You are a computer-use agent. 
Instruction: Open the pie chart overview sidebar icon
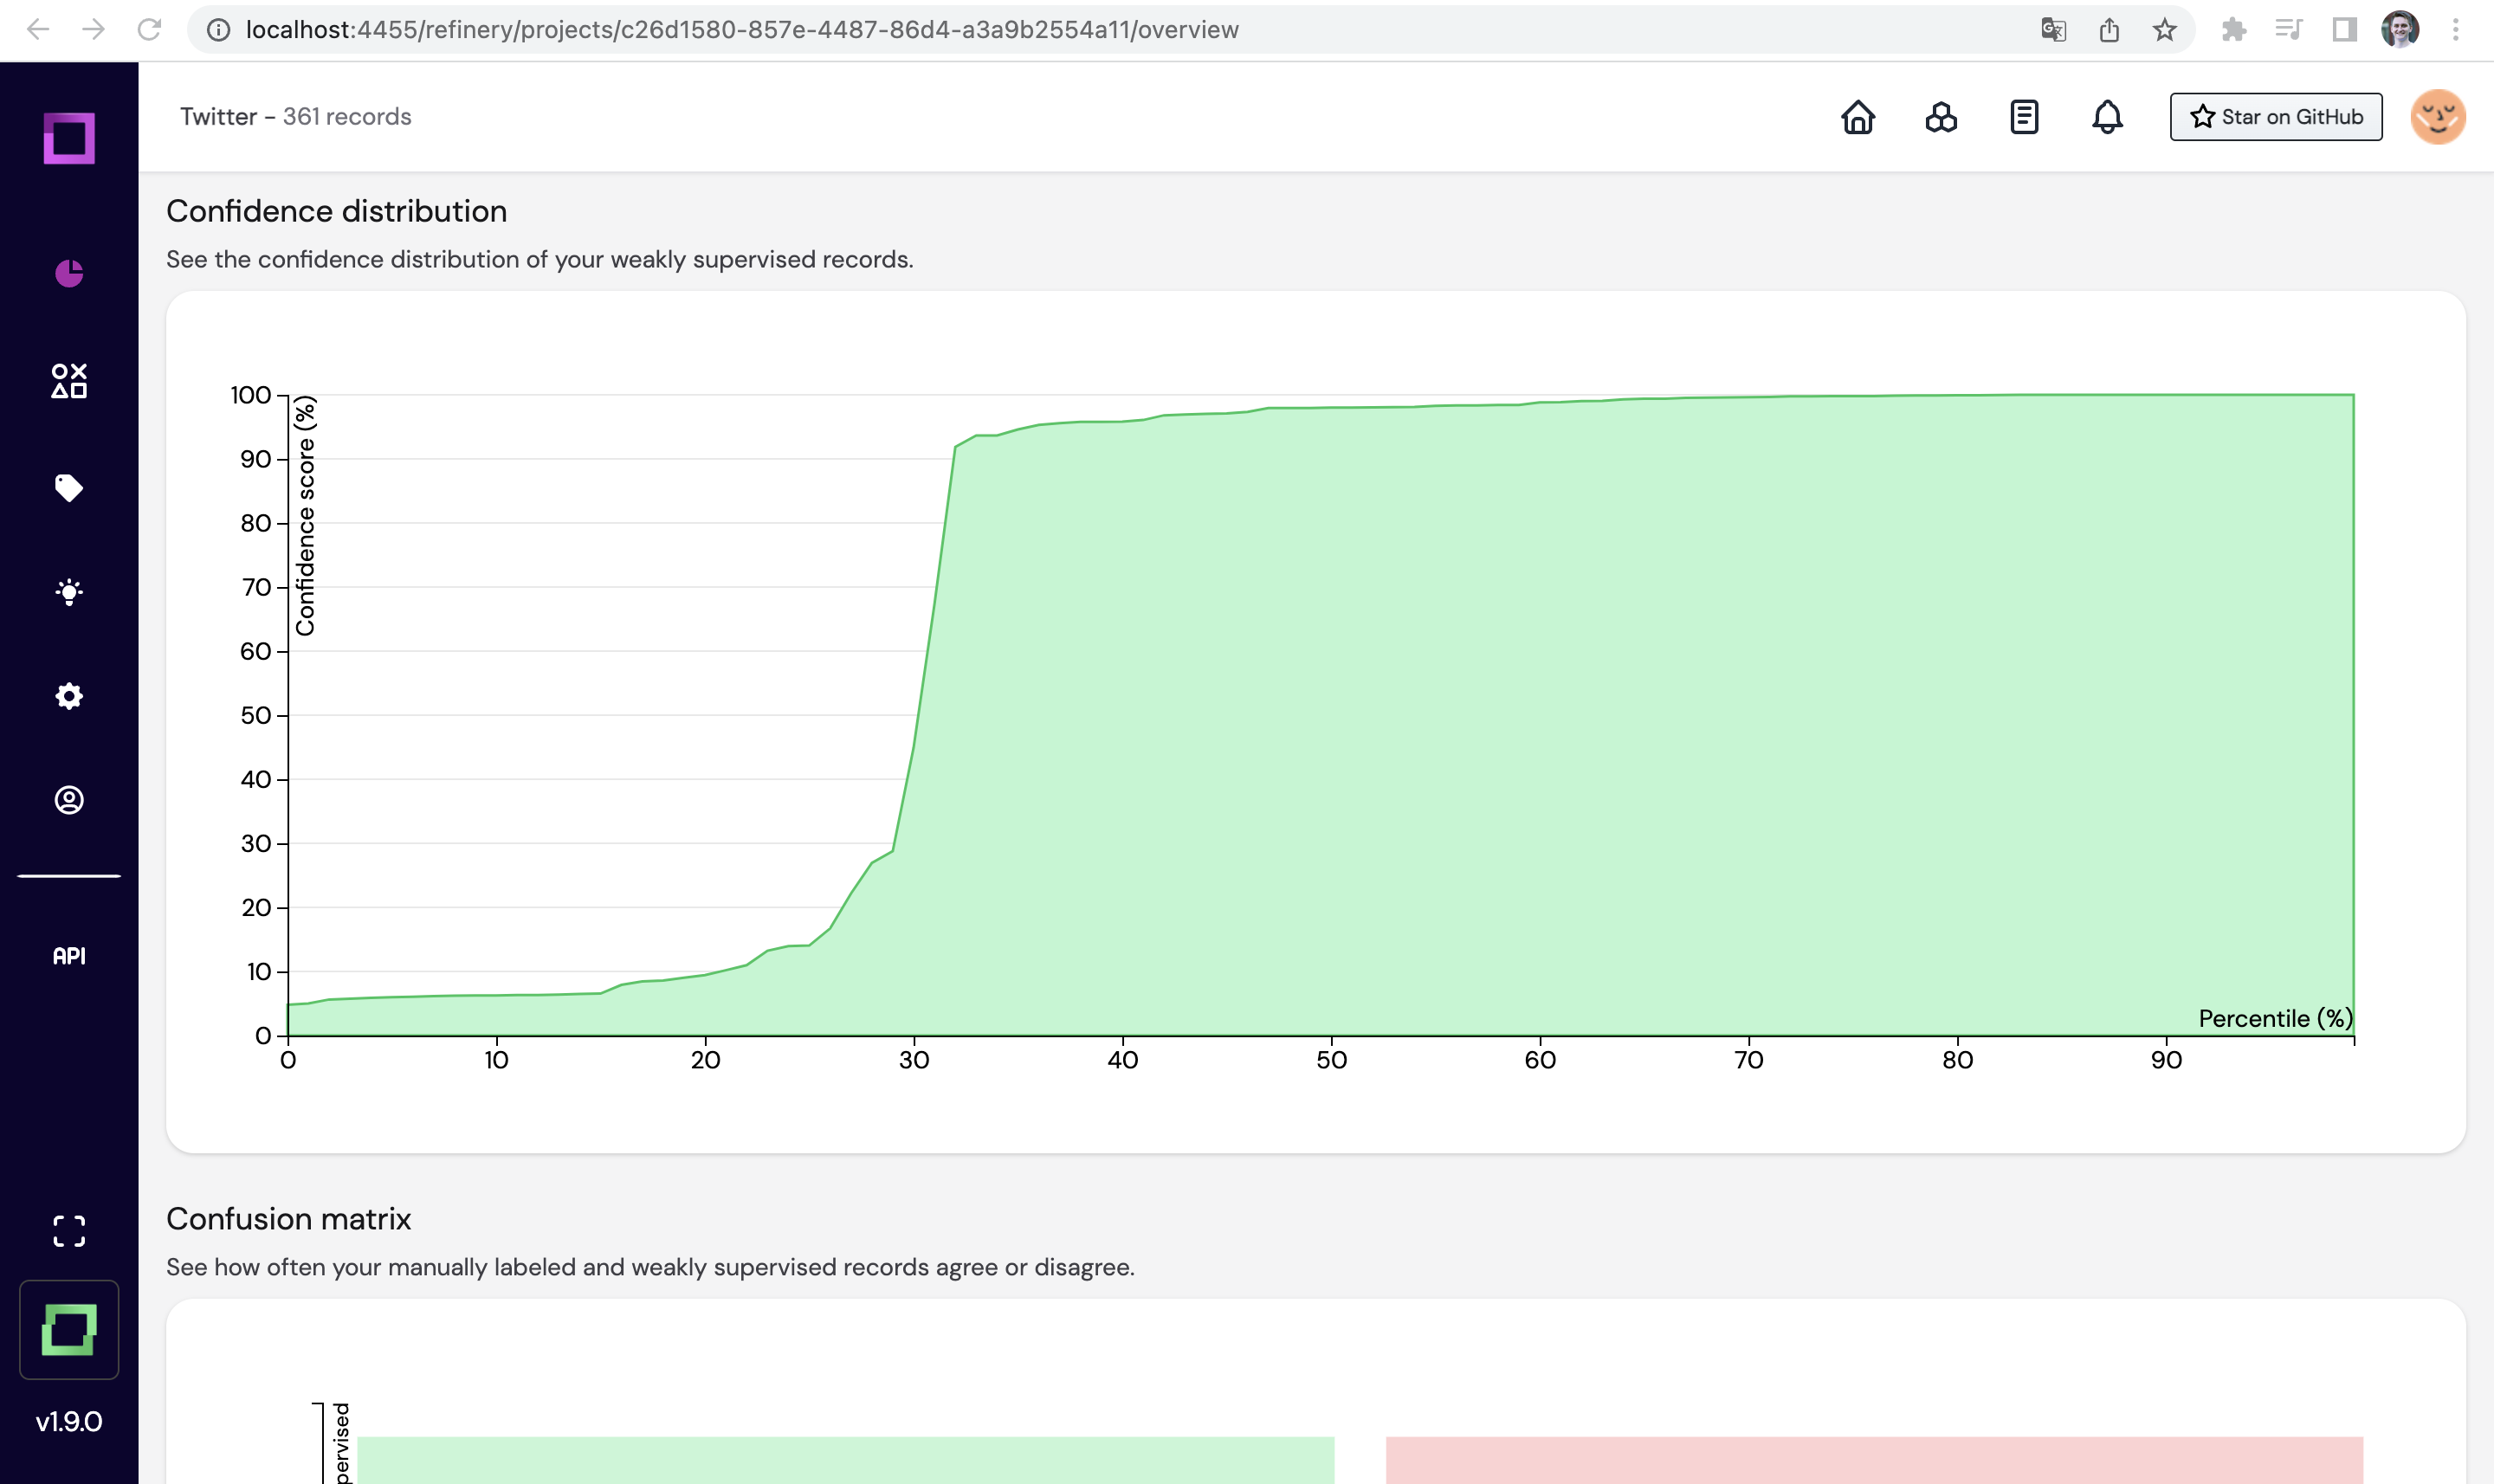click(x=69, y=272)
